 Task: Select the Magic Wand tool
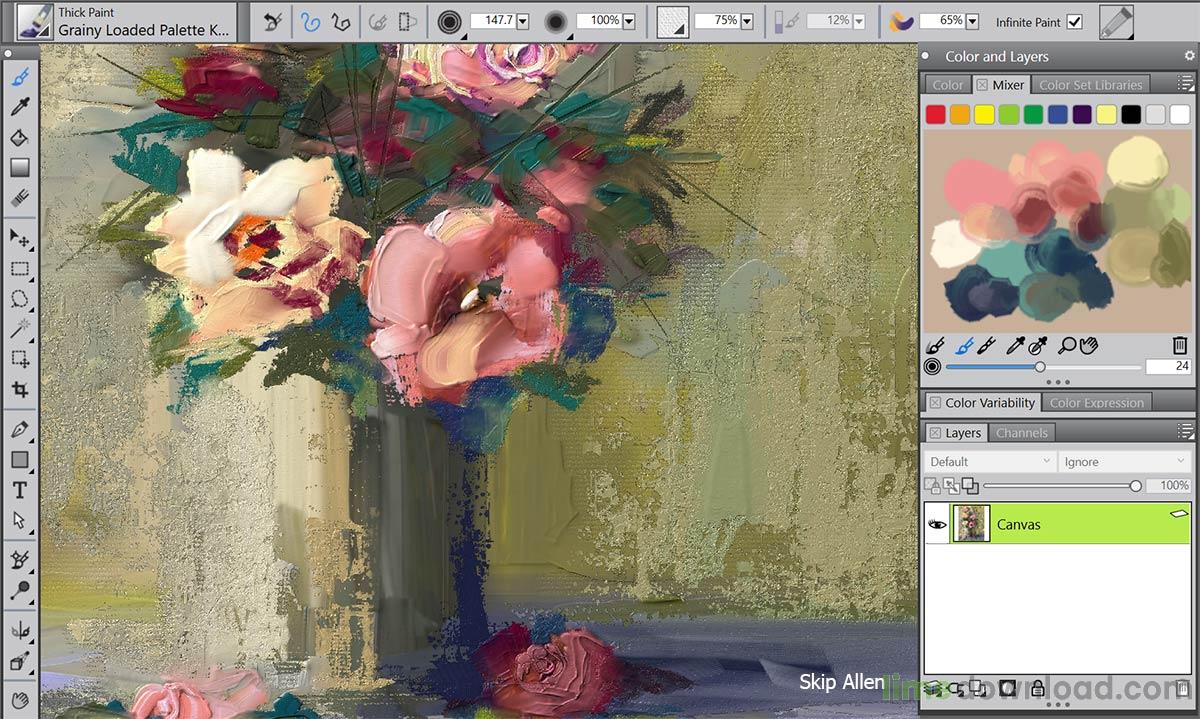pos(20,329)
